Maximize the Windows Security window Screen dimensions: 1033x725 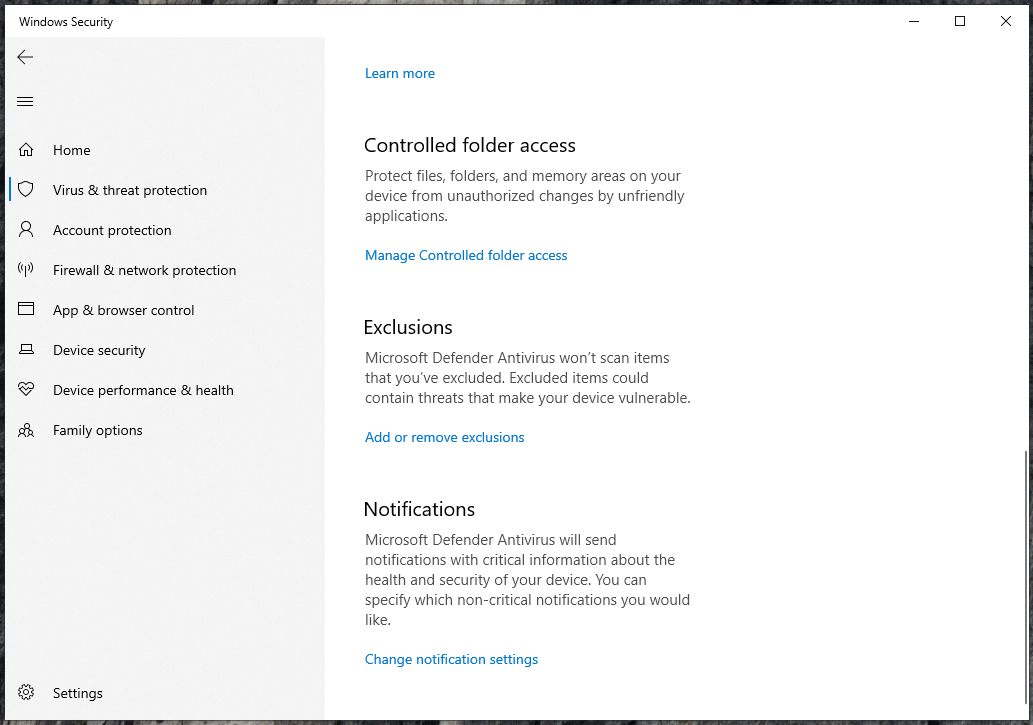coord(960,21)
